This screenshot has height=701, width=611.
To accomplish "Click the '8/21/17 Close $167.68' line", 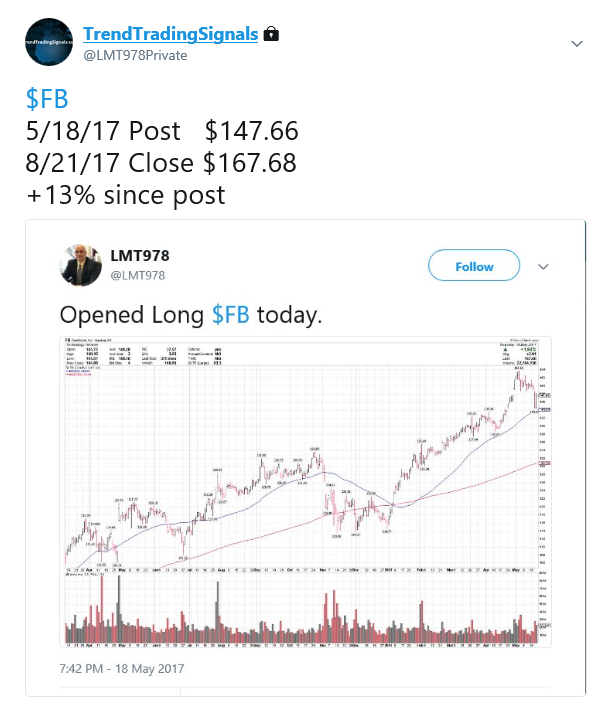I will point(161,163).
